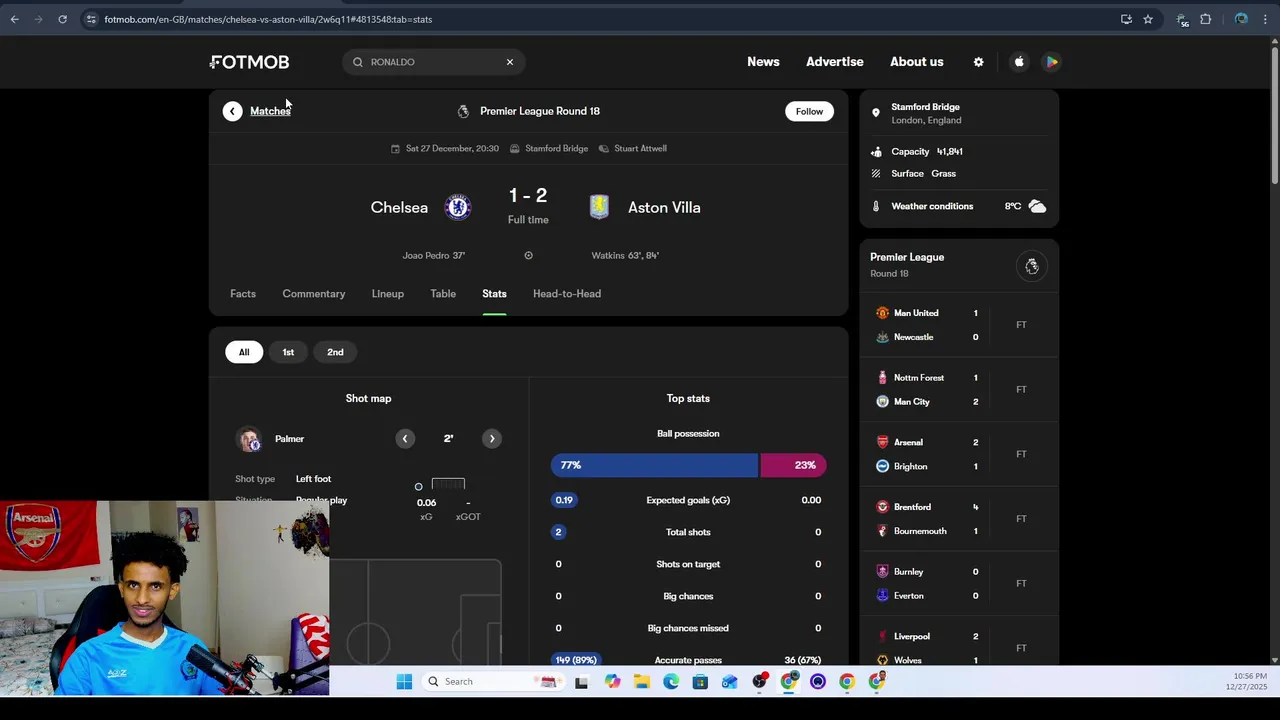This screenshot has width=1280, height=720.
Task: Open File Explorer from the taskbar
Action: [x=641, y=681]
